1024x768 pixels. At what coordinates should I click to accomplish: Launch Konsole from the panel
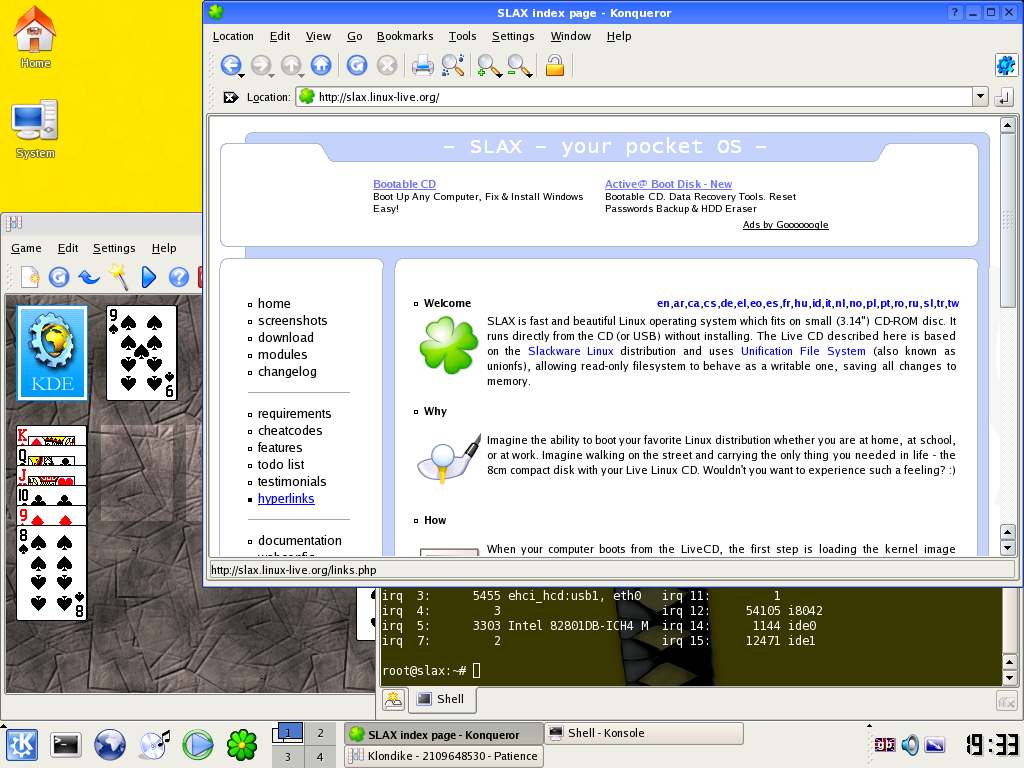66,744
